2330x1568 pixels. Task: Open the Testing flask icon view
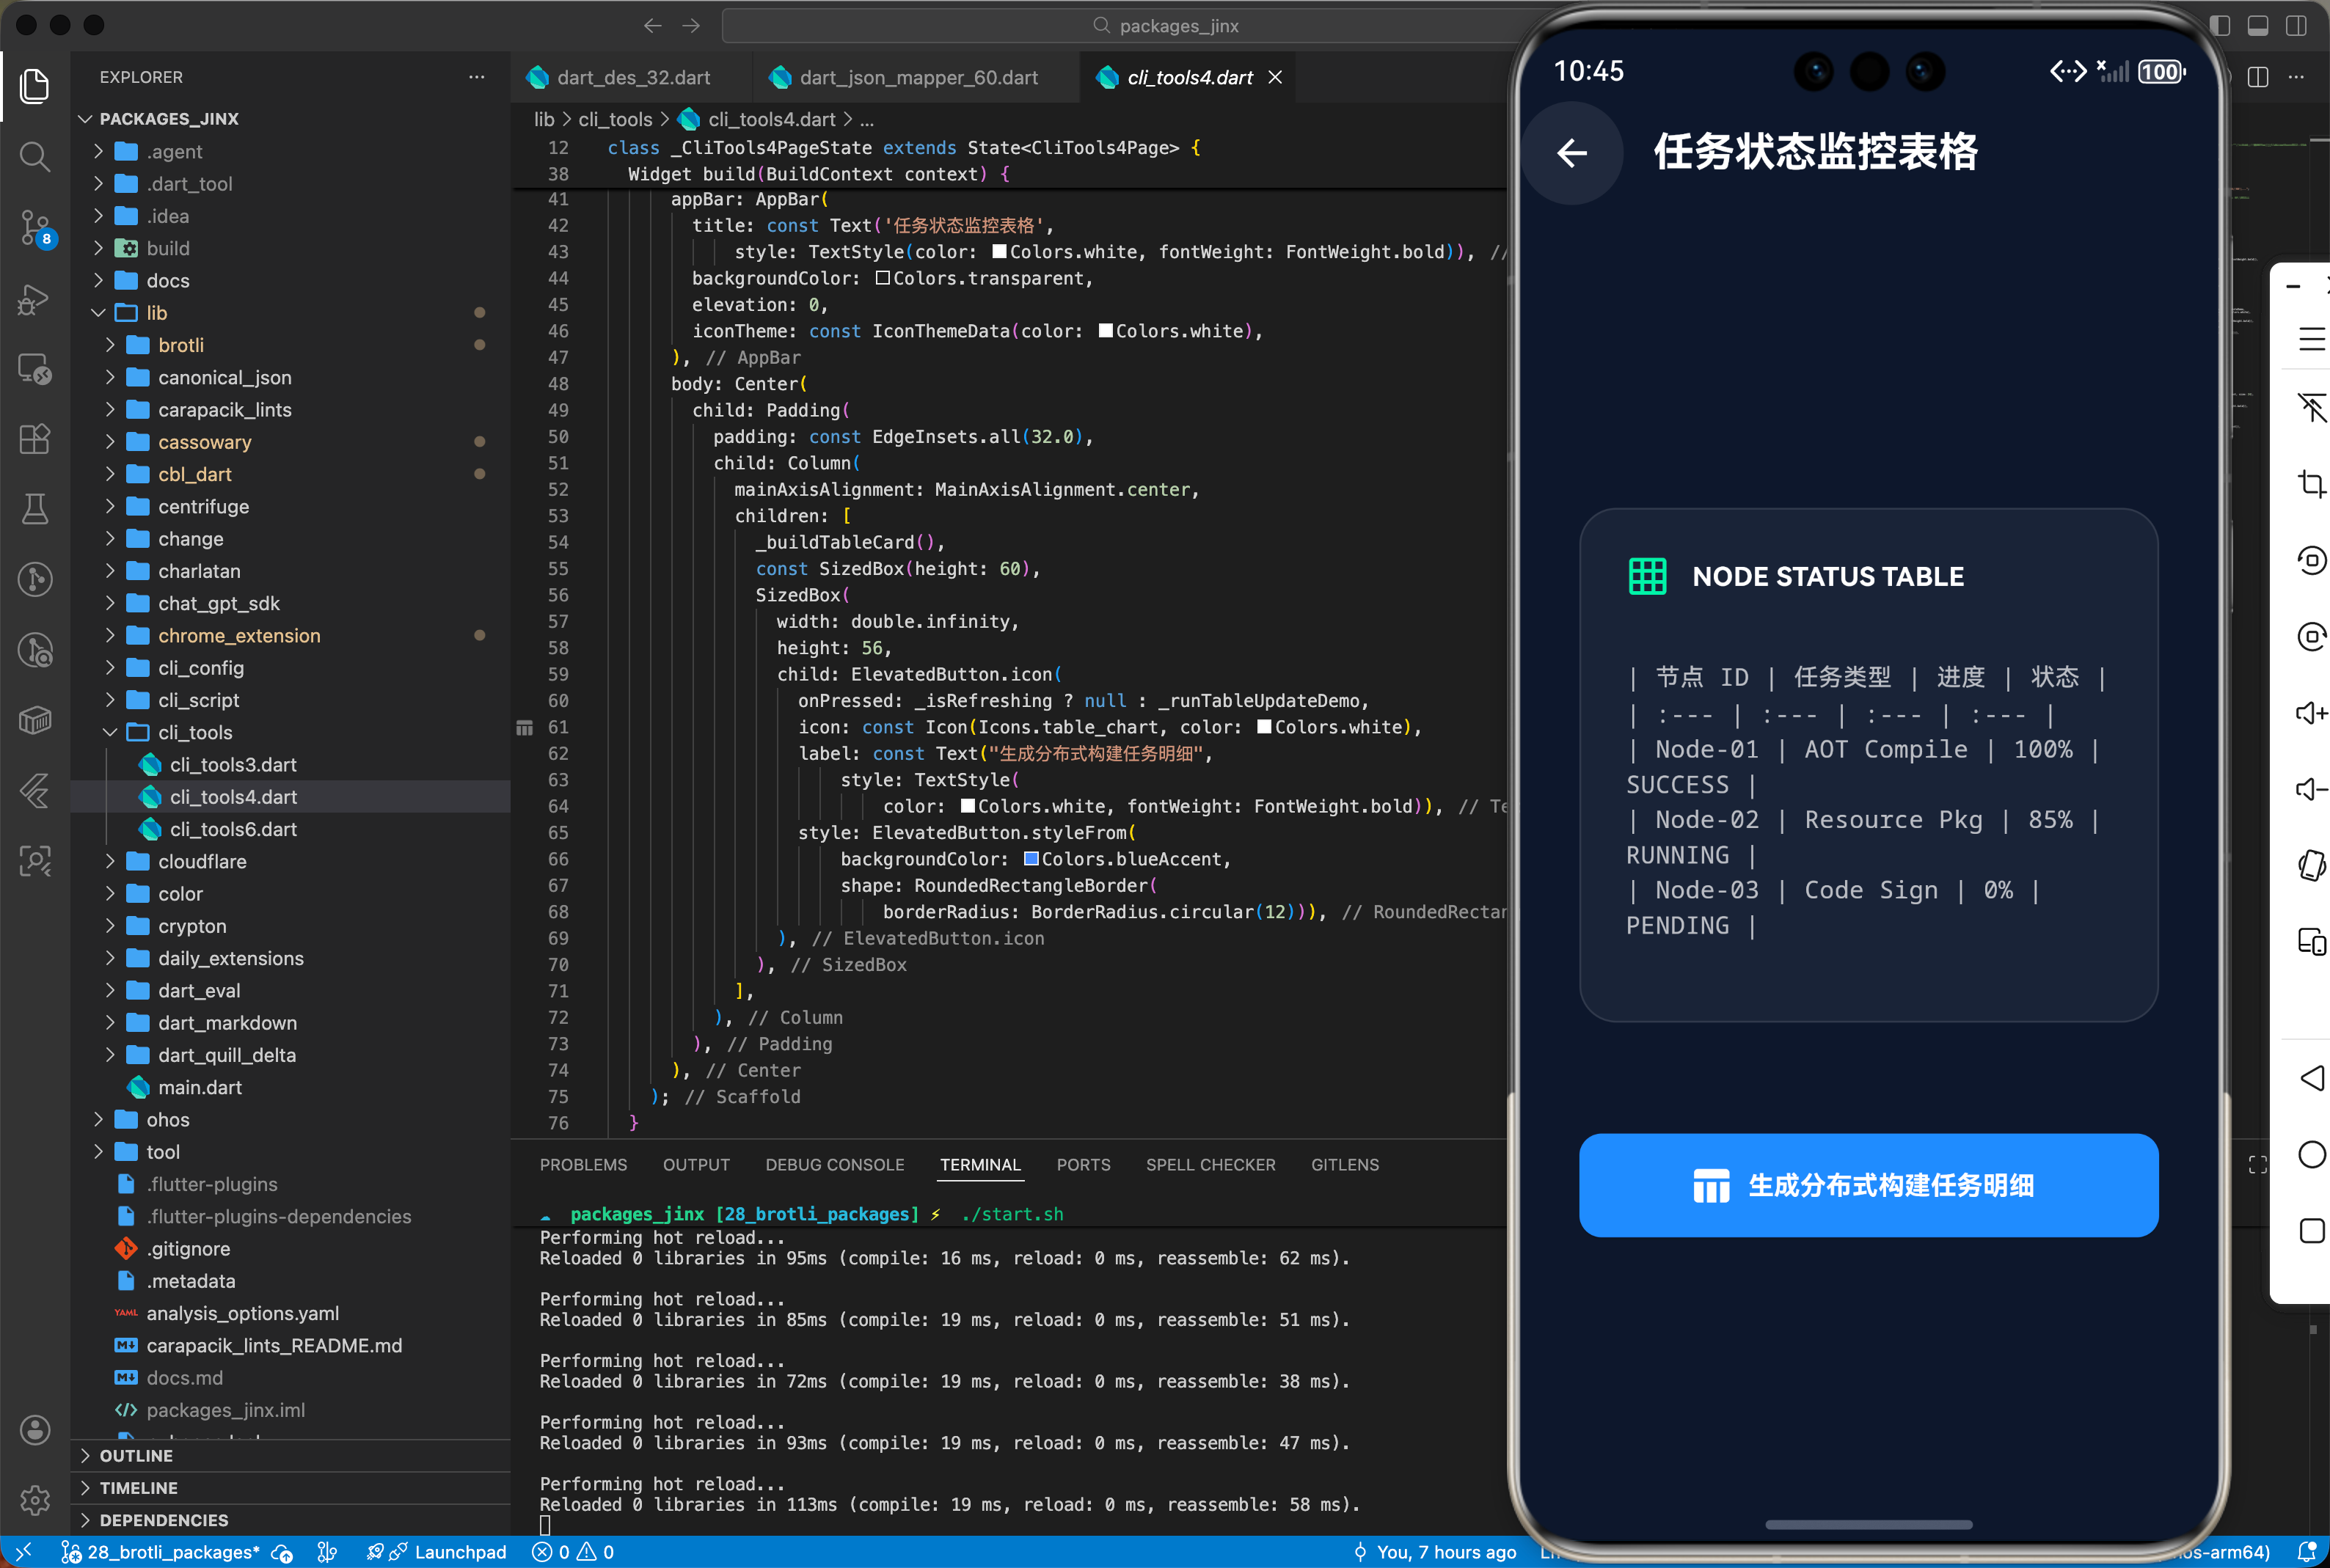point(35,509)
